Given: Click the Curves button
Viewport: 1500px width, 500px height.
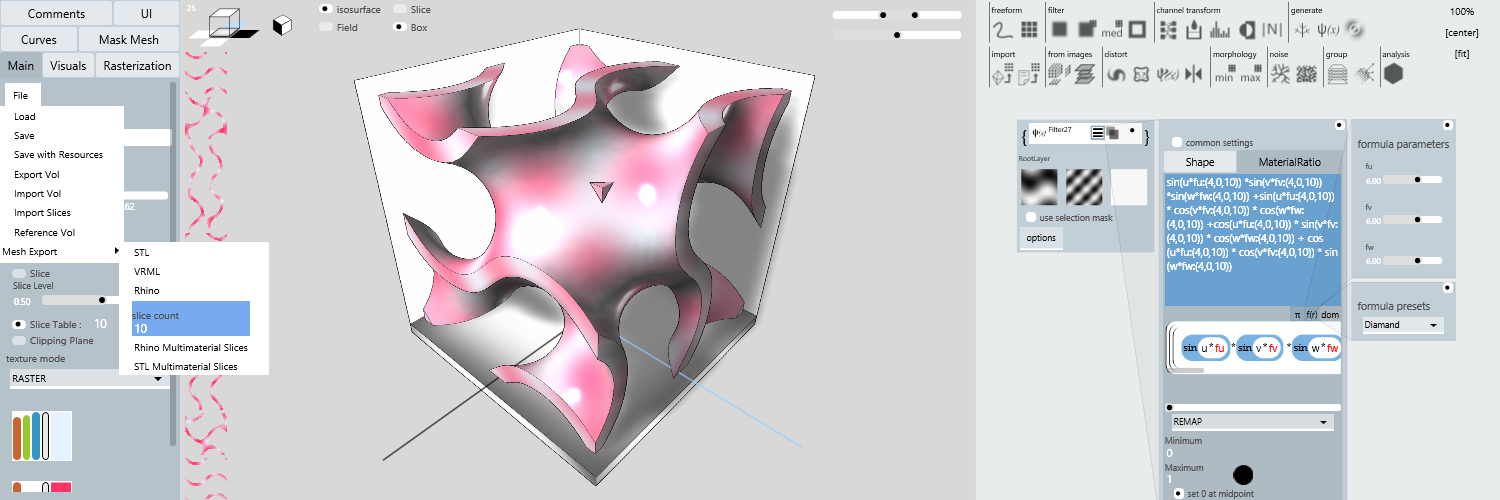Looking at the screenshot, I should [x=39, y=40].
